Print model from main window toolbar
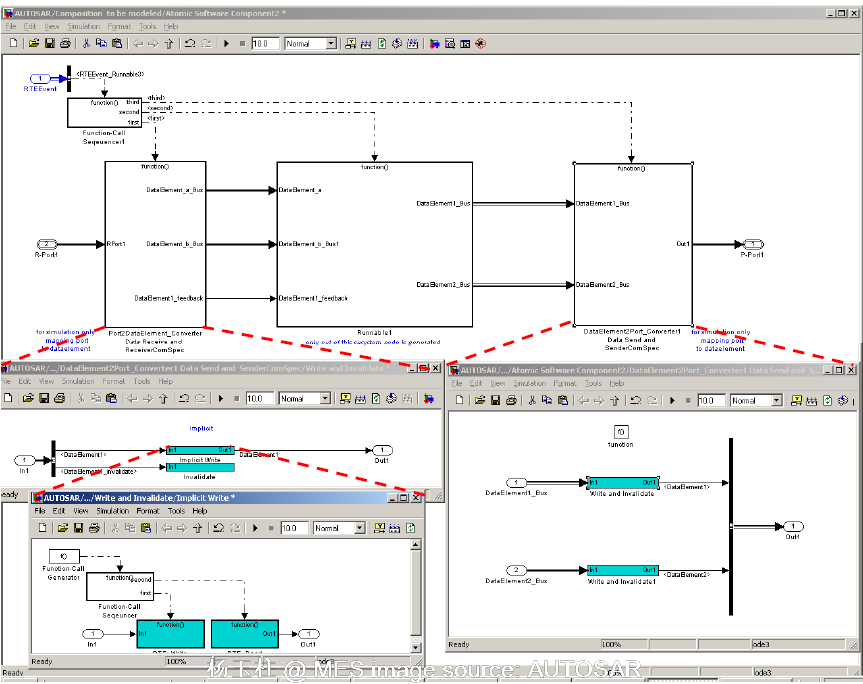The height and width of the screenshot is (684, 863). point(65,43)
